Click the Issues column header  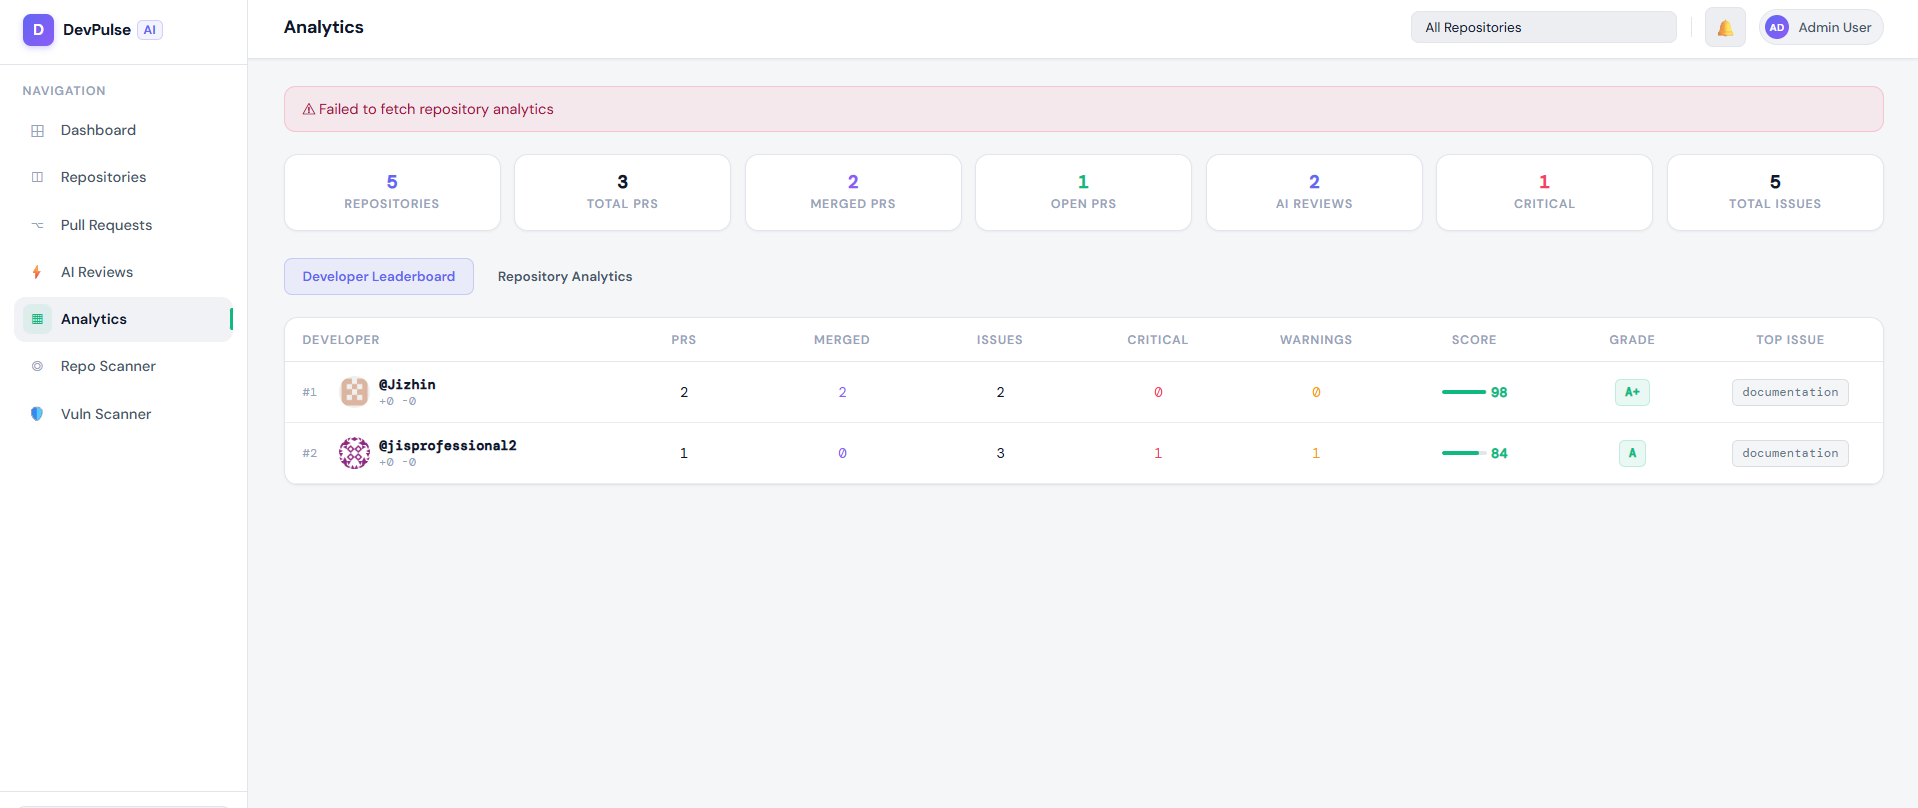[1000, 340]
